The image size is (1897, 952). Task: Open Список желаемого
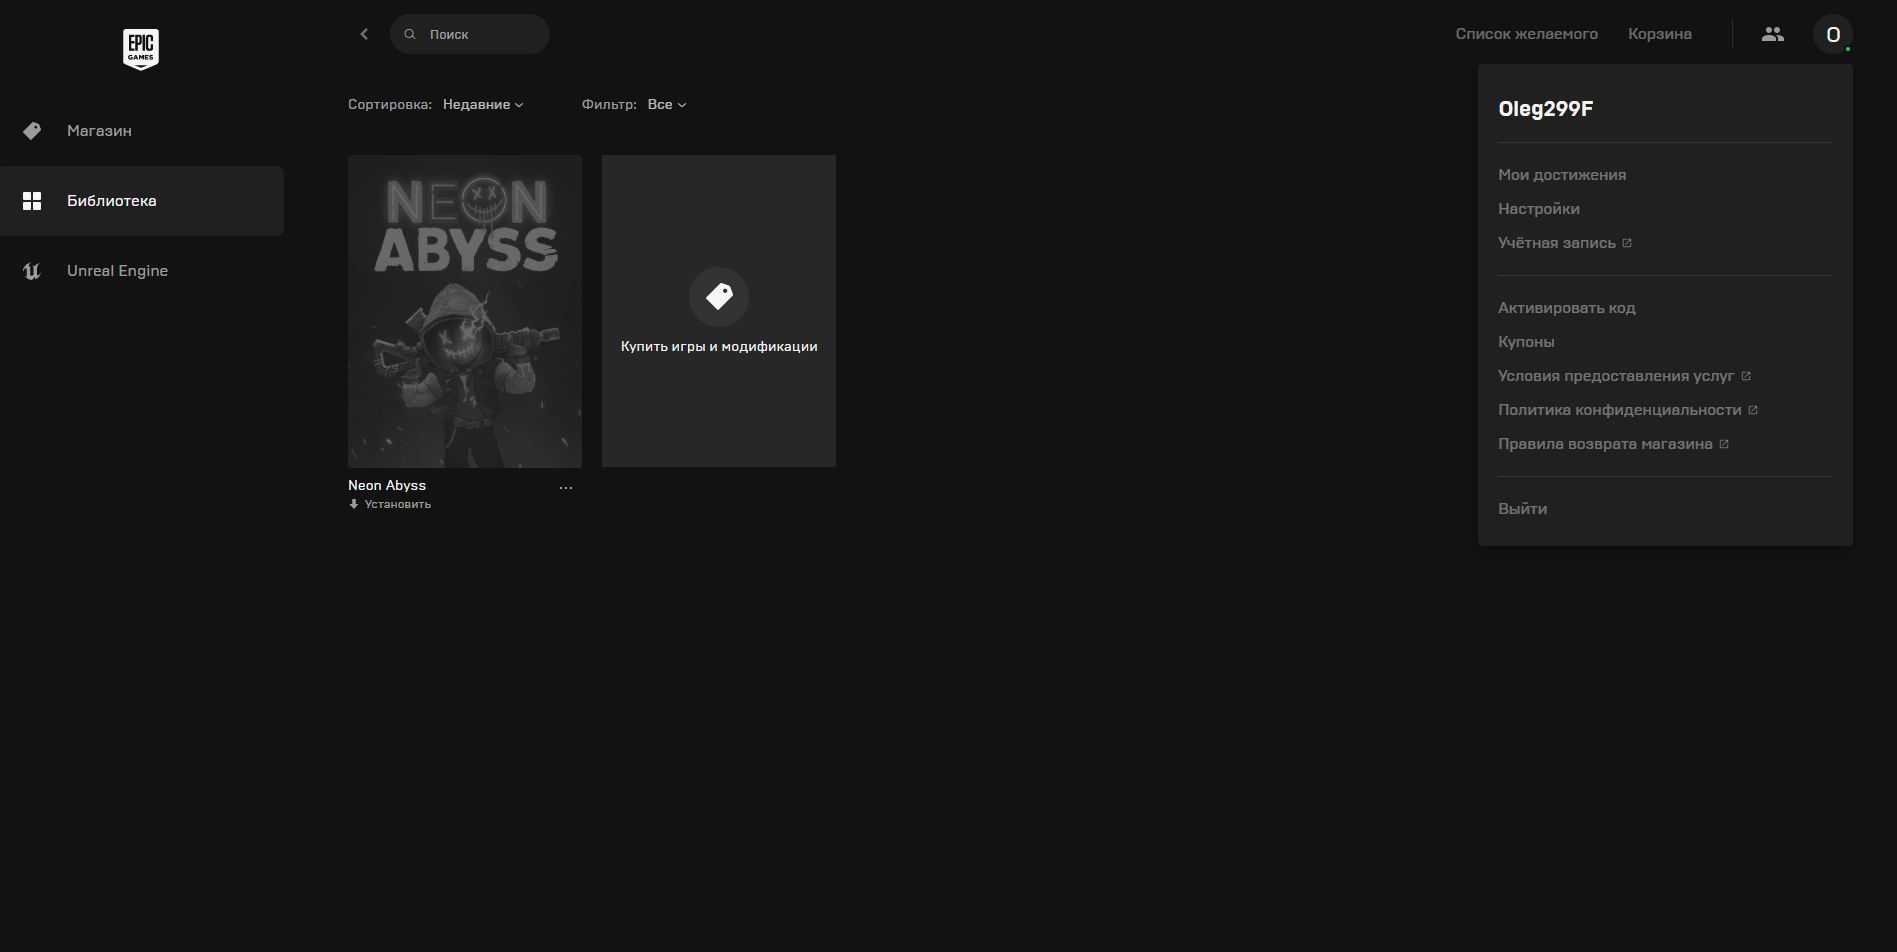pyautogui.click(x=1527, y=34)
